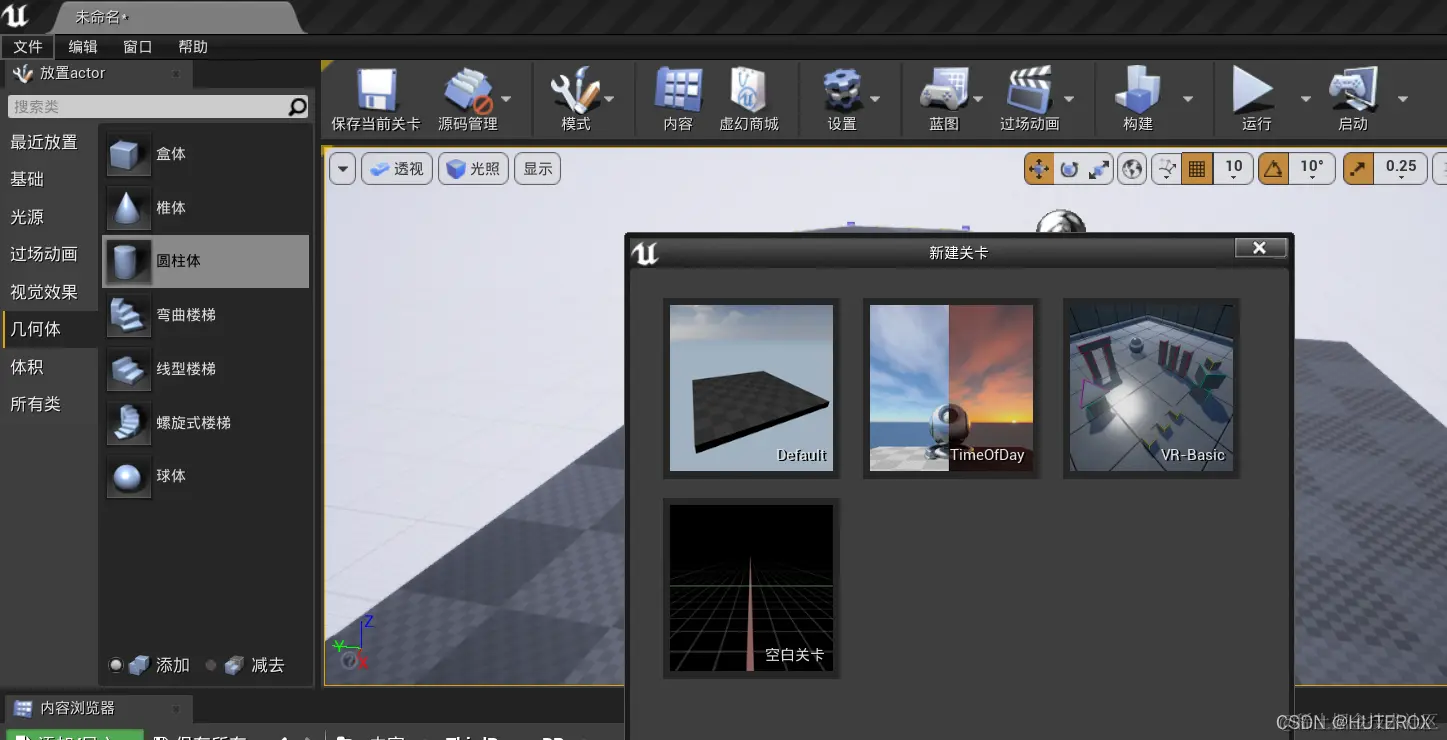Activate the scale gizmo tool in viewport
Image resolution: width=1447 pixels, height=740 pixels.
[1099, 169]
